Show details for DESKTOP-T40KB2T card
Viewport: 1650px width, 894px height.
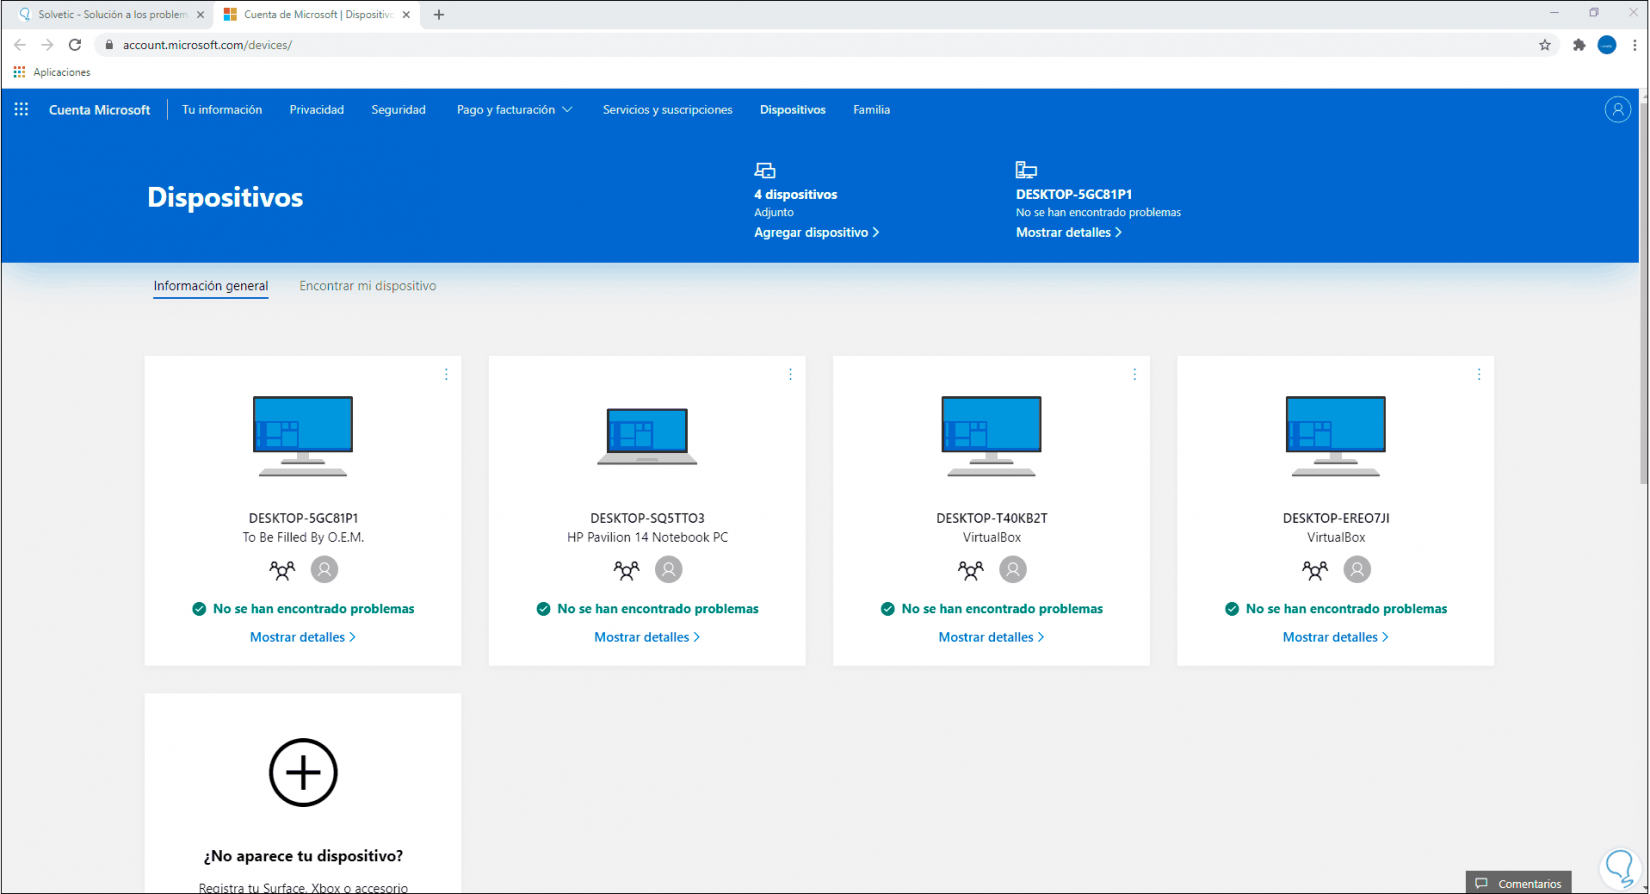(x=991, y=637)
